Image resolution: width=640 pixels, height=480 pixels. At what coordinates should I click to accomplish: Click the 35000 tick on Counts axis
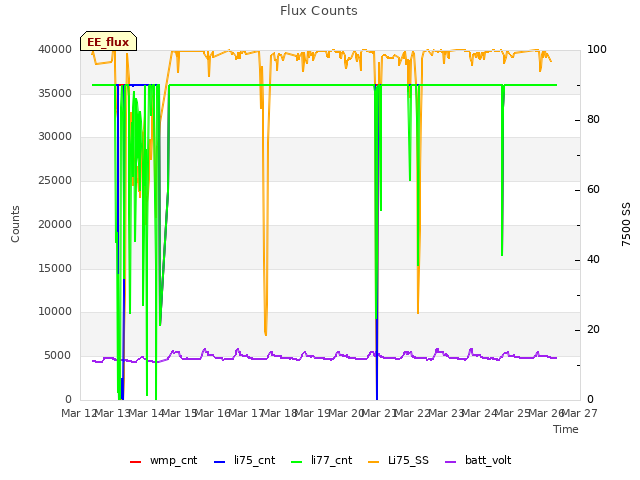point(55,93)
